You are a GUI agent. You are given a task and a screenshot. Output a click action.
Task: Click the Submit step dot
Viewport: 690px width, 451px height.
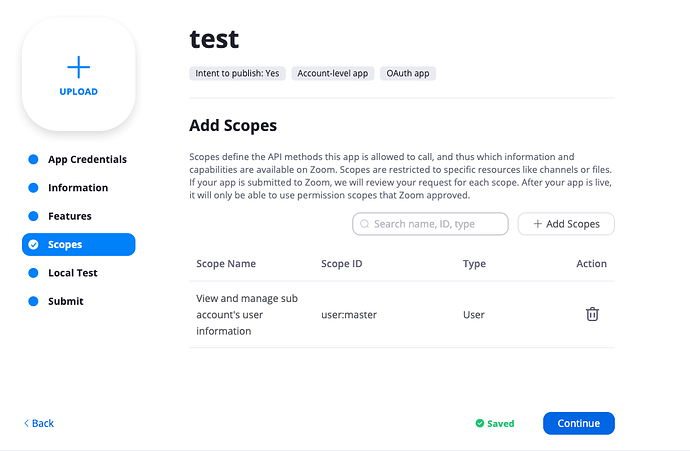(x=33, y=301)
